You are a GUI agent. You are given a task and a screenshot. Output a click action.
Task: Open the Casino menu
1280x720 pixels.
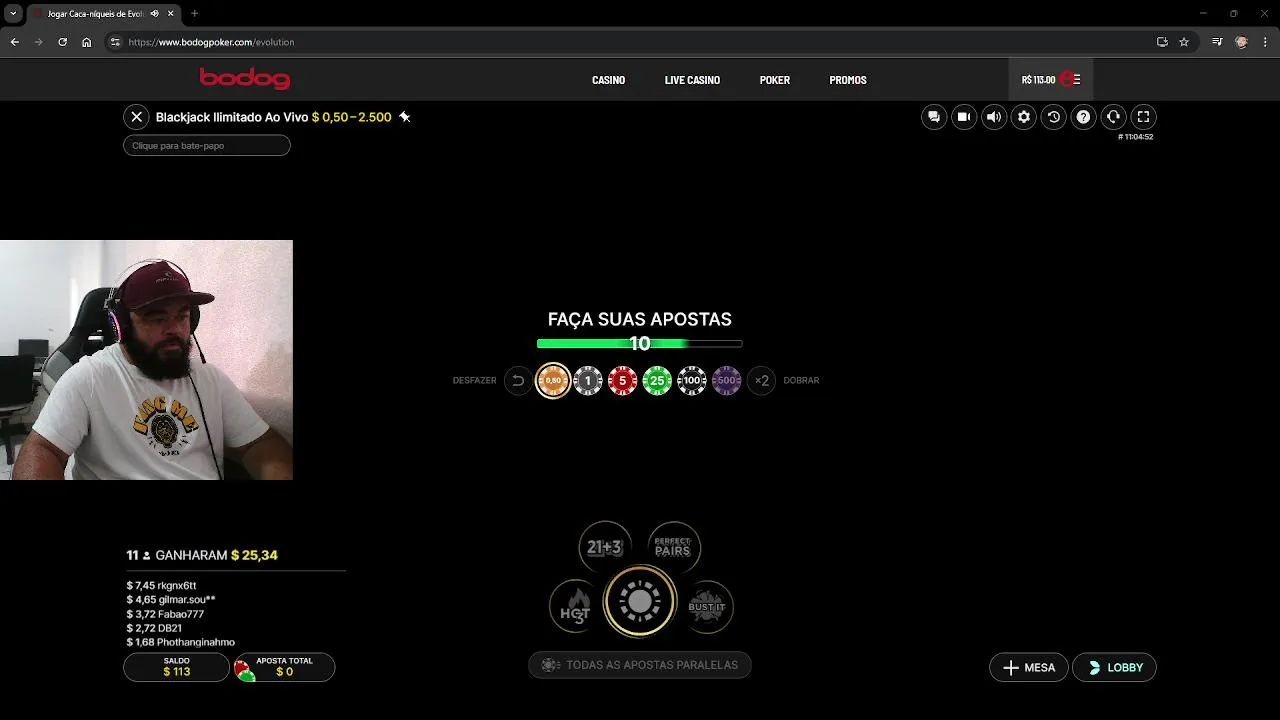point(608,80)
